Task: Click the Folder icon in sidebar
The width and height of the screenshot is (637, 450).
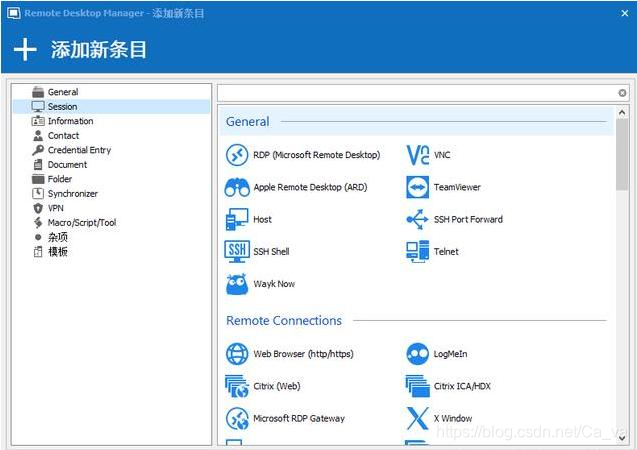Action: (x=38, y=179)
